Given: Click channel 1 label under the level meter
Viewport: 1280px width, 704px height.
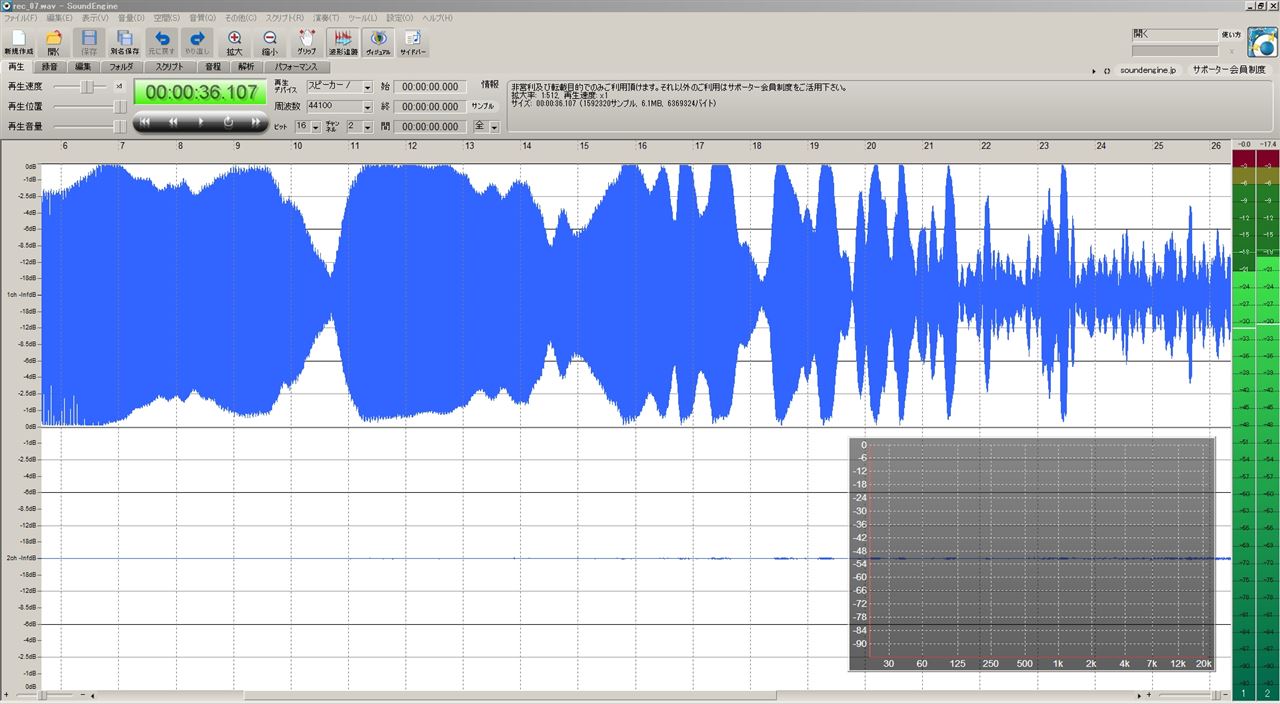Looking at the screenshot, I should pyautogui.click(x=1244, y=694).
